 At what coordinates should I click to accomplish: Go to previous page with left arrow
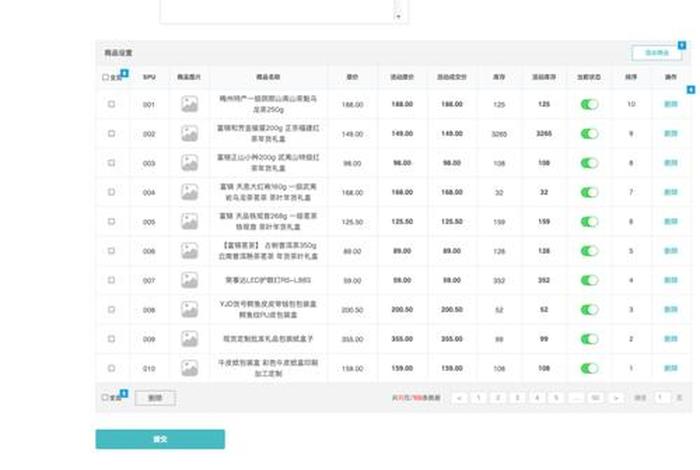pos(459,398)
